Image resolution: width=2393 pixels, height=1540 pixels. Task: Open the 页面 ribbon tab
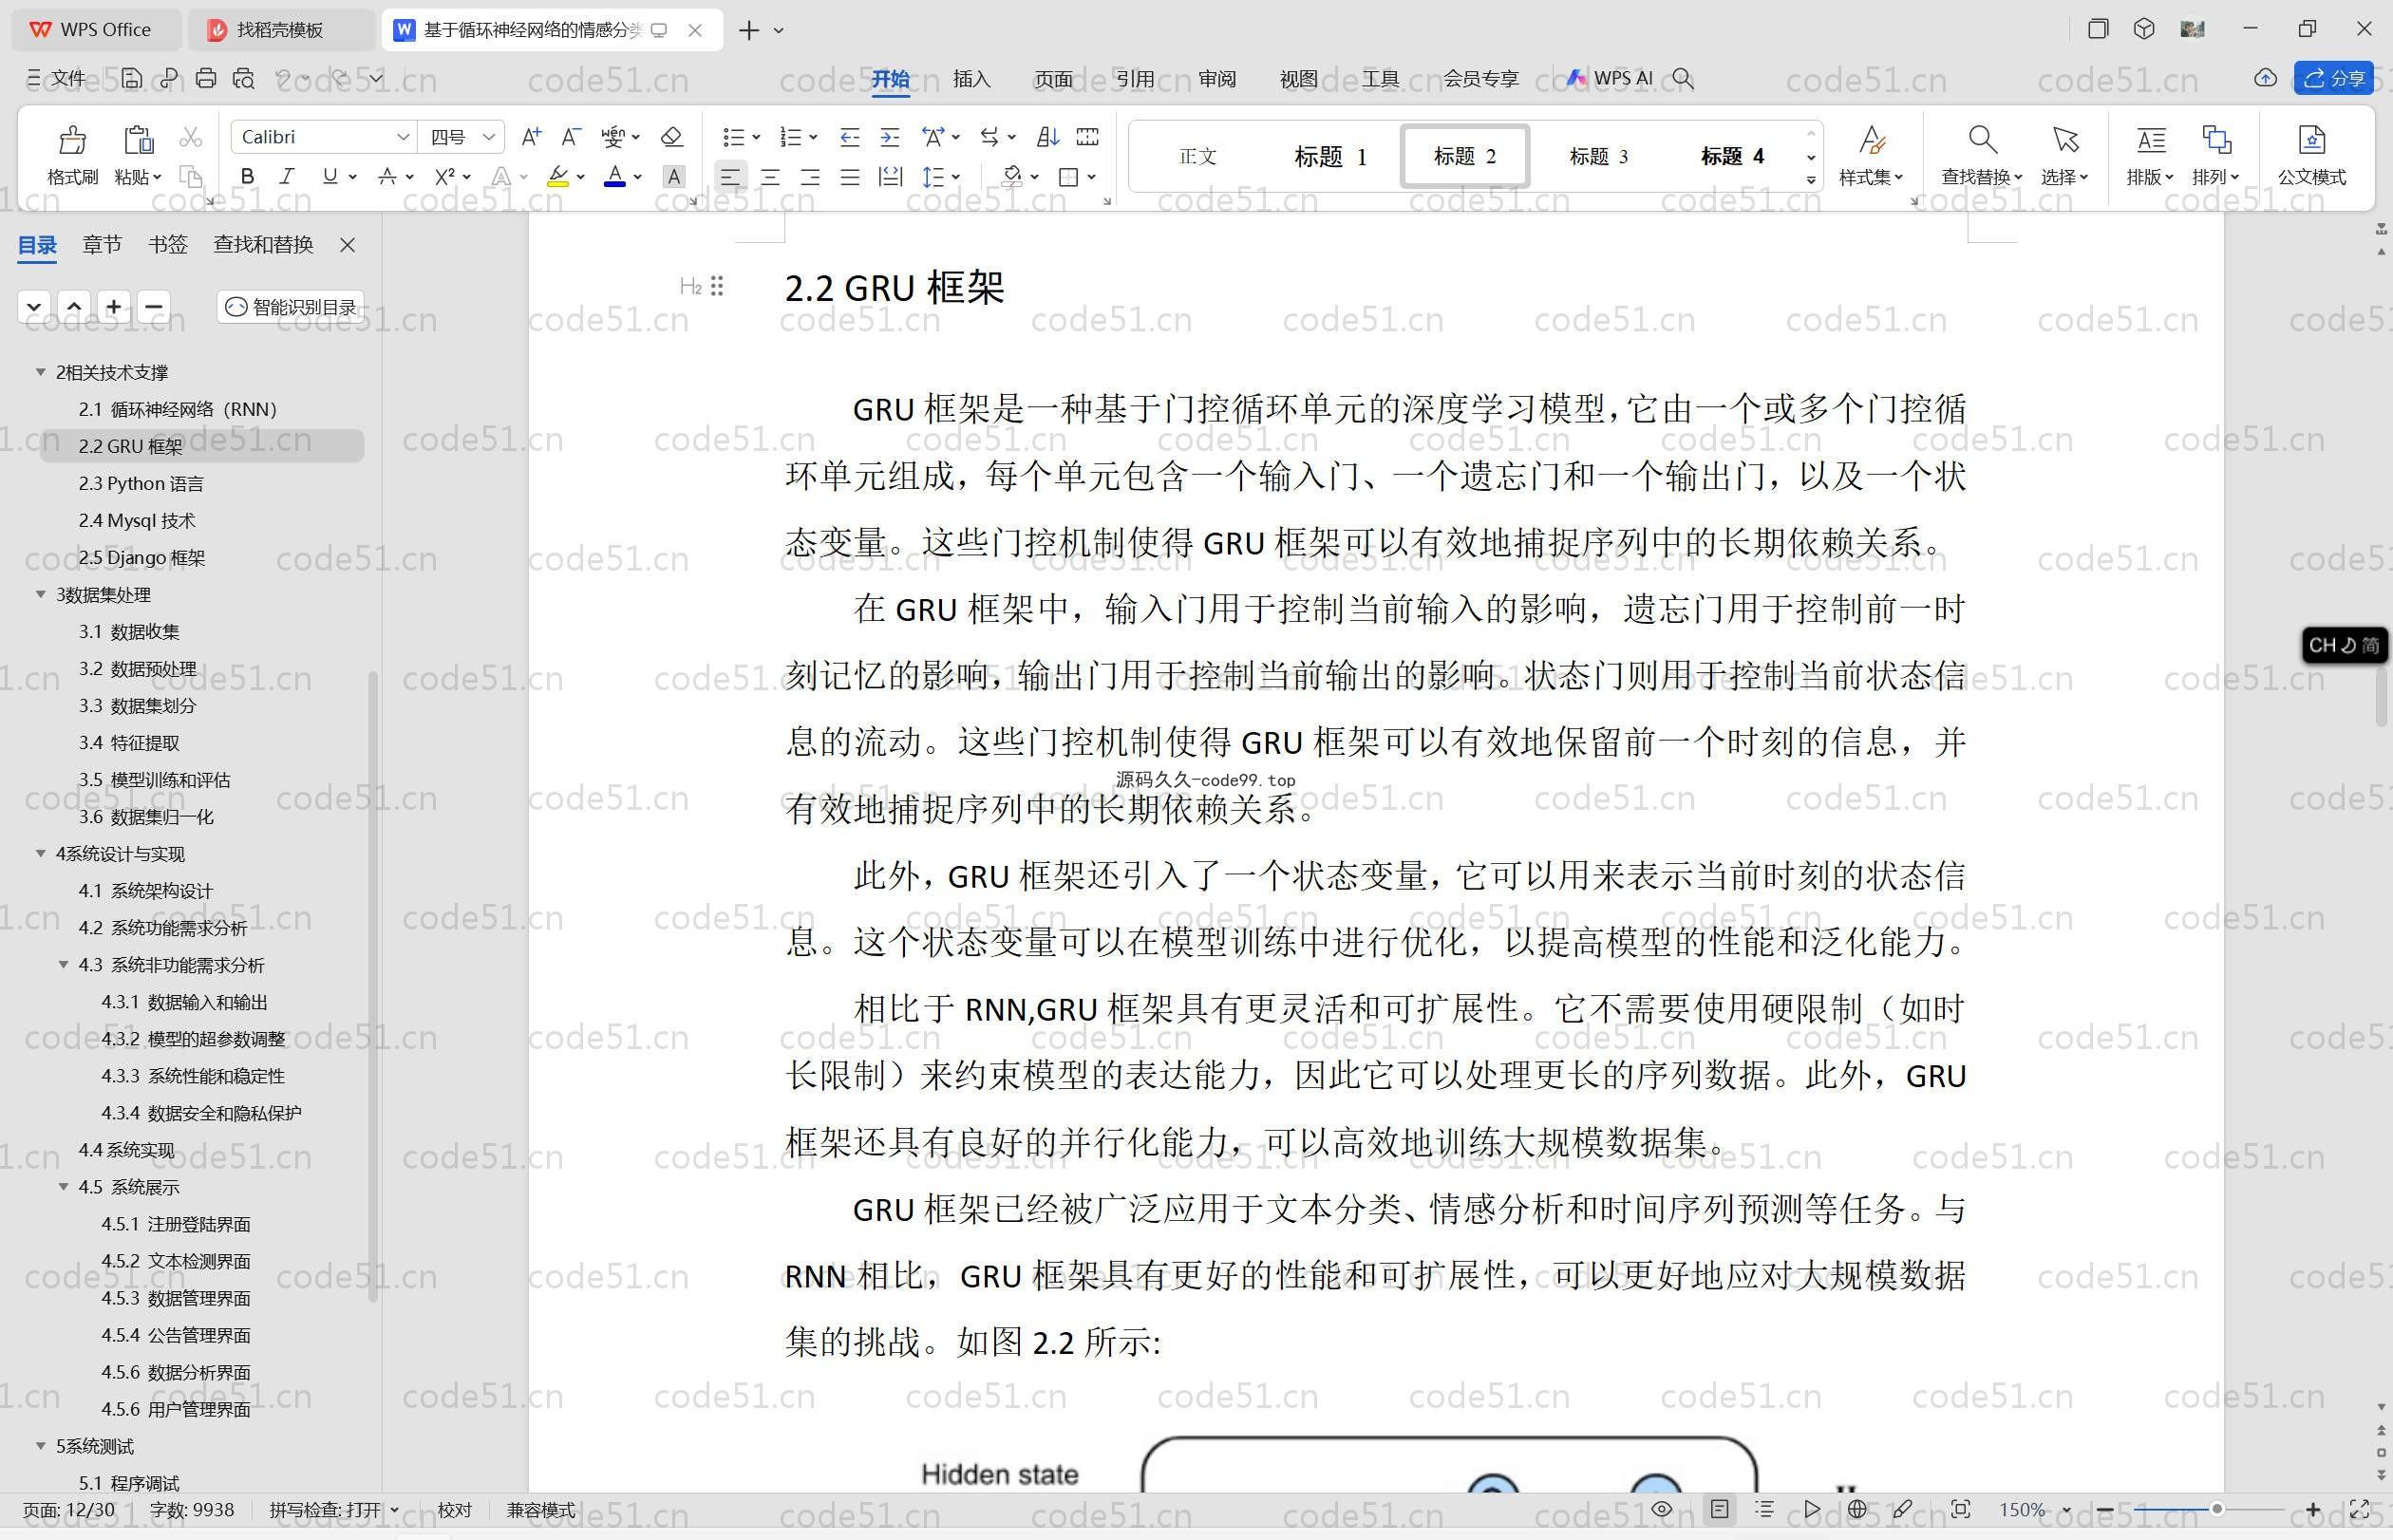(1053, 78)
